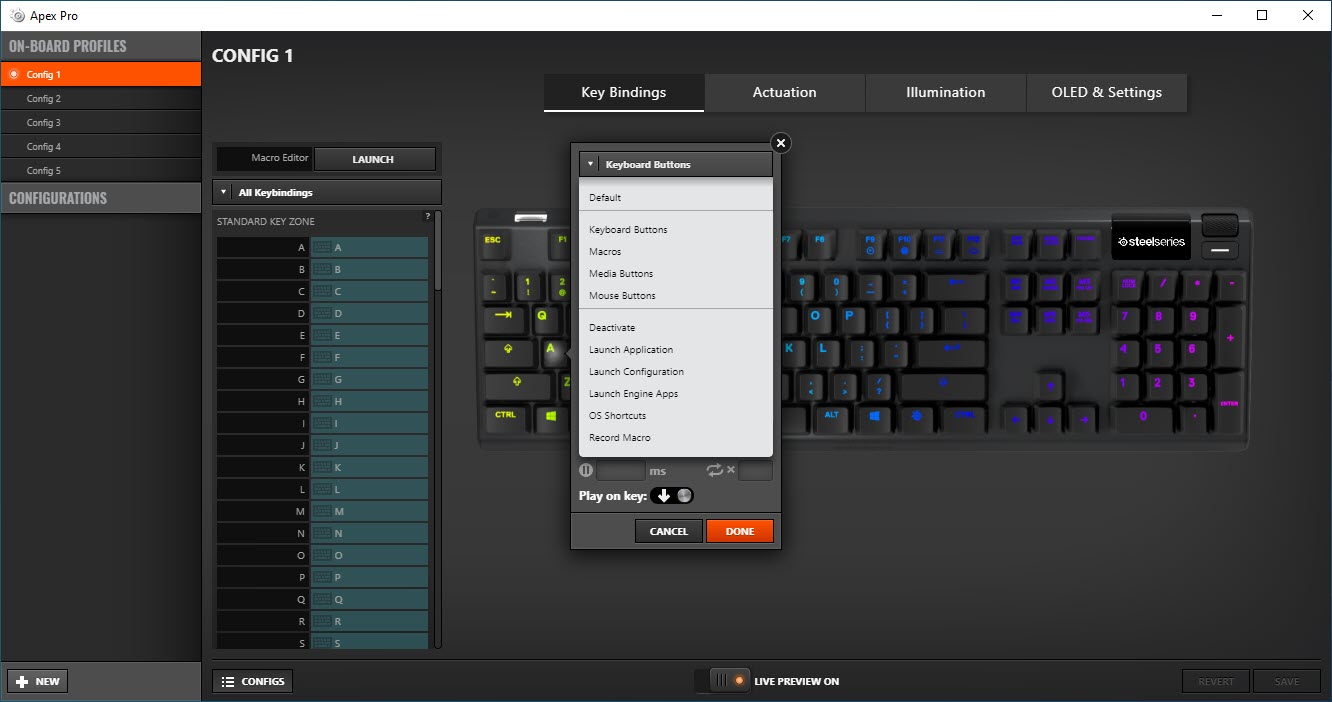Select on-board profile Config 2
This screenshot has height=702, width=1332.
click(x=100, y=98)
